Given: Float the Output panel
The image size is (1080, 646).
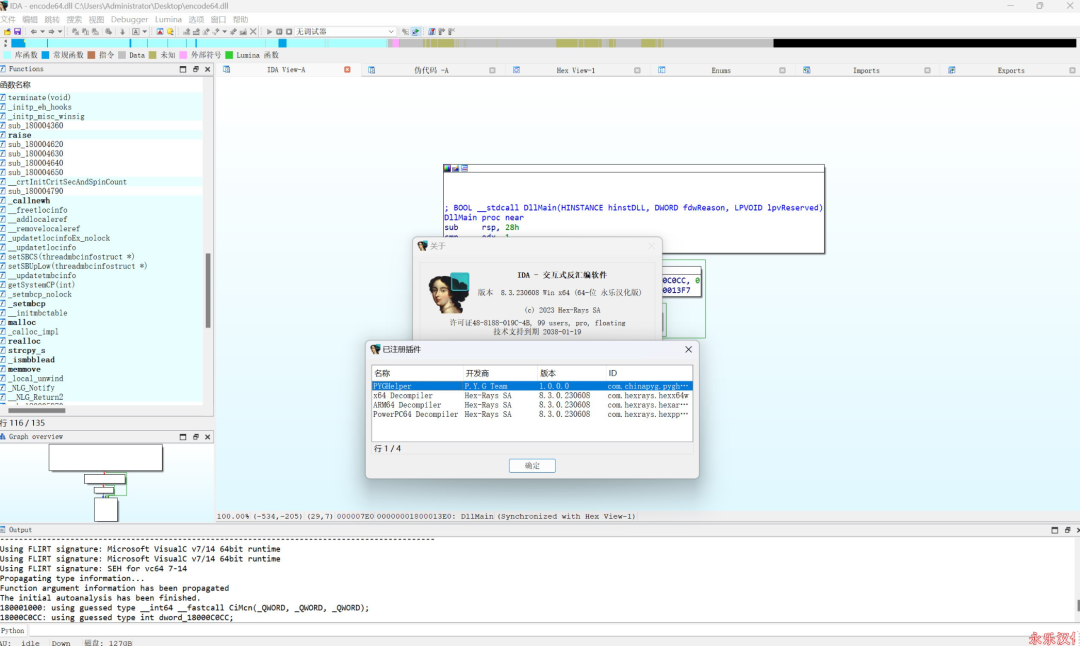Looking at the screenshot, I should coord(1067,530).
